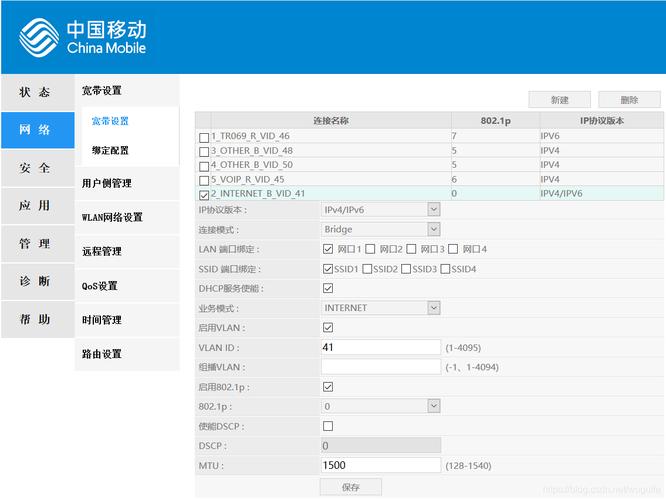Click the disabled DSCP value field
Viewport: 666px width, 500px height.
(x=381, y=446)
